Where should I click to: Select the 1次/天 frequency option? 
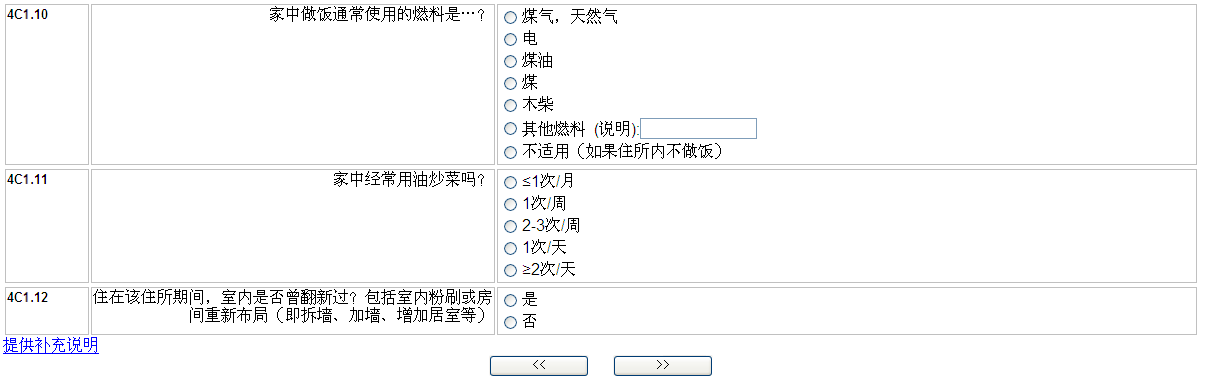tap(510, 248)
